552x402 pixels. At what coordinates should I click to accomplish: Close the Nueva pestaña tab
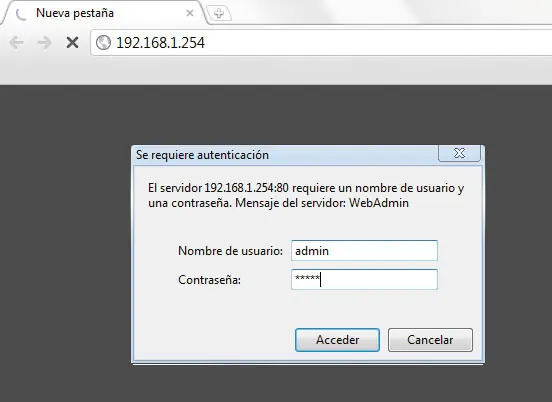[190, 13]
